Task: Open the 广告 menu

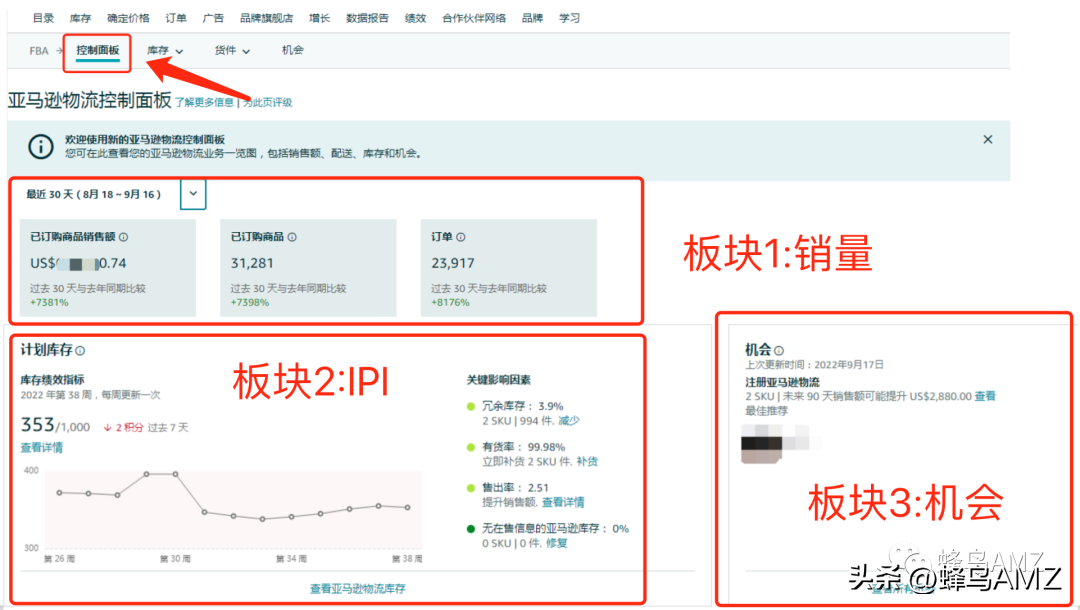Action: [x=214, y=18]
